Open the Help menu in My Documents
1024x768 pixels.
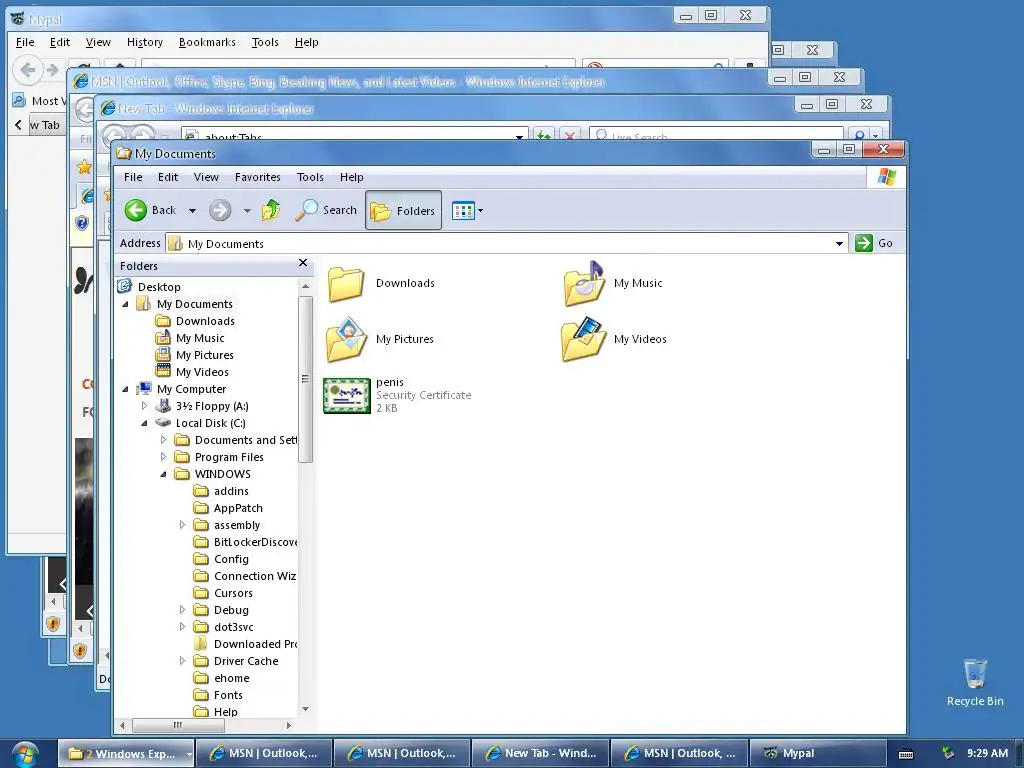[x=351, y=177]
